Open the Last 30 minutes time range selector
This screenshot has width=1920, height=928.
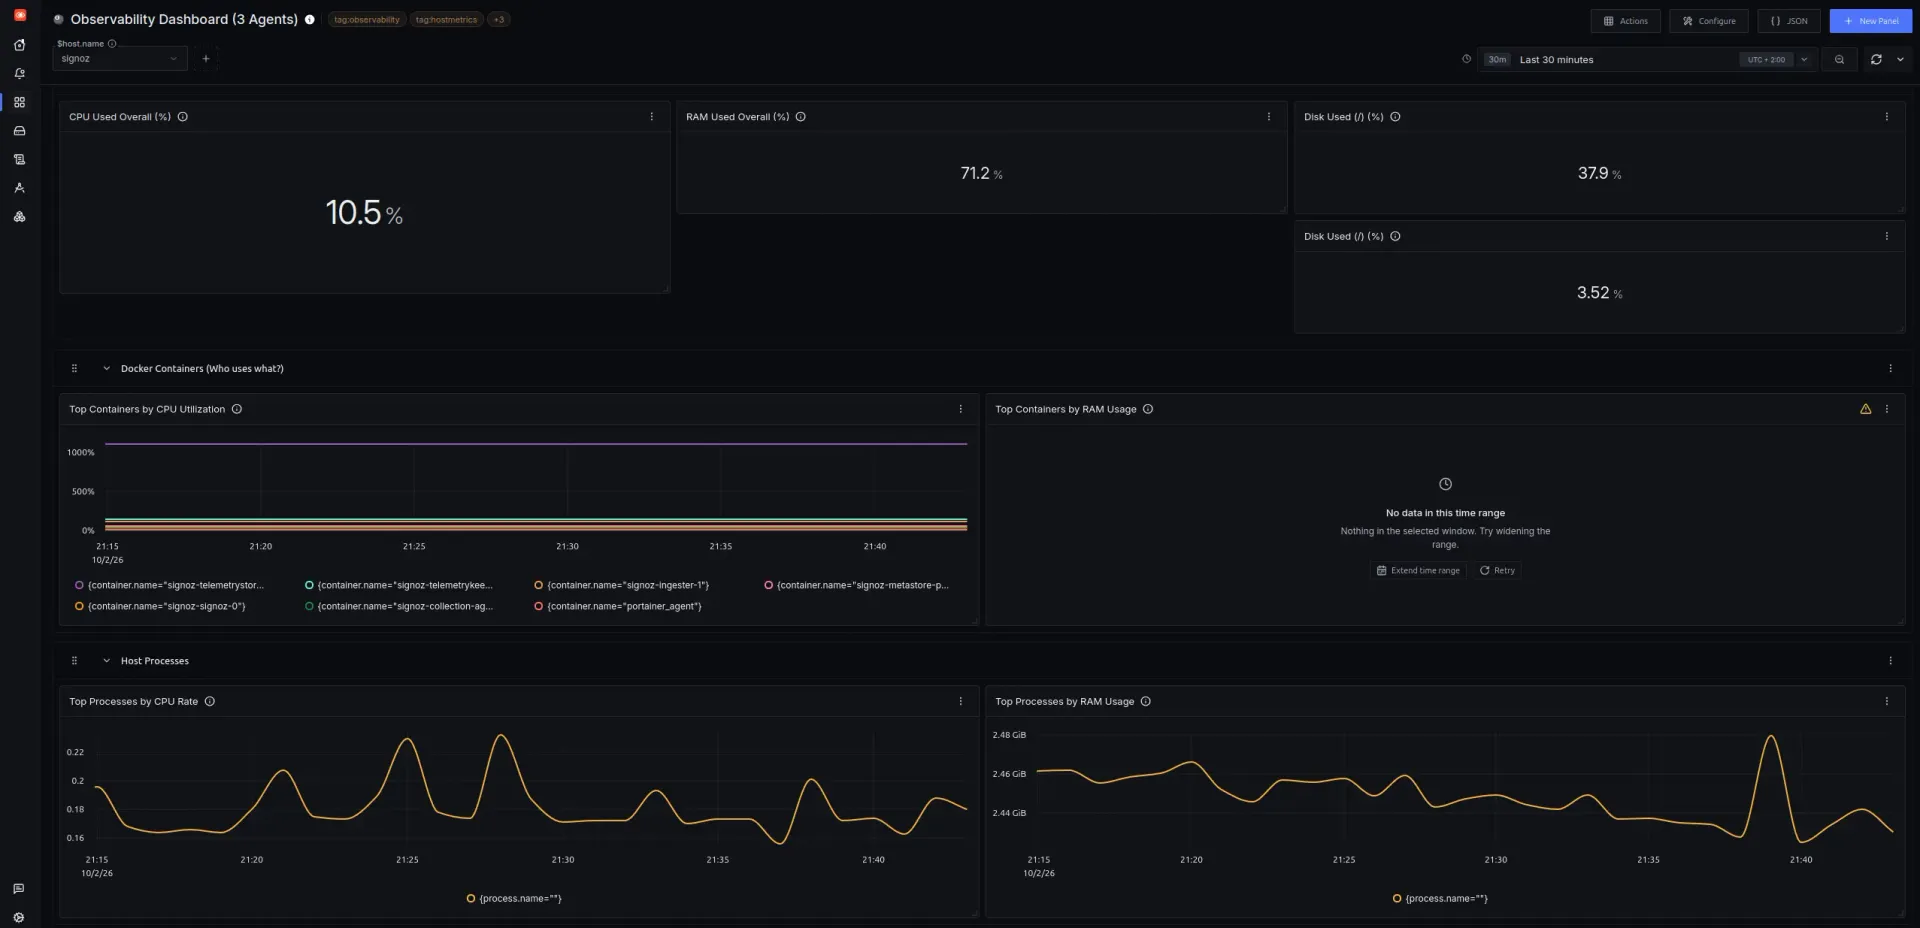pos(1646,60)
